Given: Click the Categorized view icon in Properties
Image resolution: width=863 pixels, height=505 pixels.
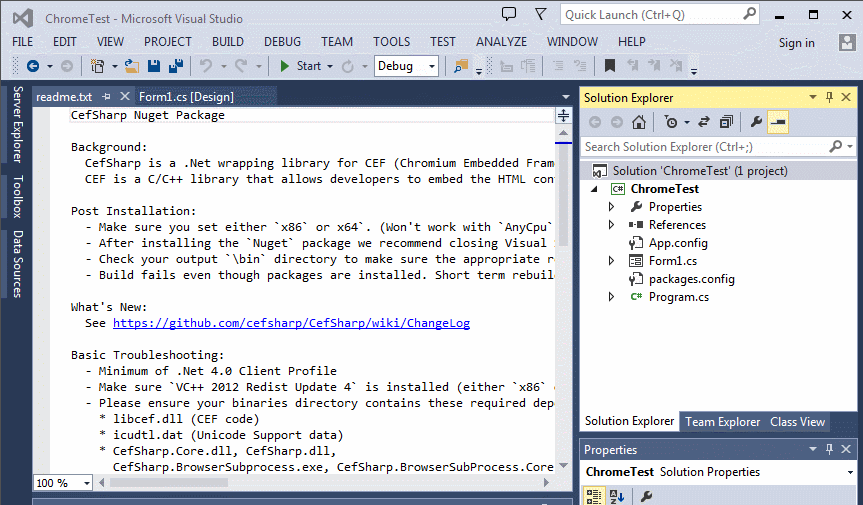Looking at the screenshot, I should (x=593, y=496).
